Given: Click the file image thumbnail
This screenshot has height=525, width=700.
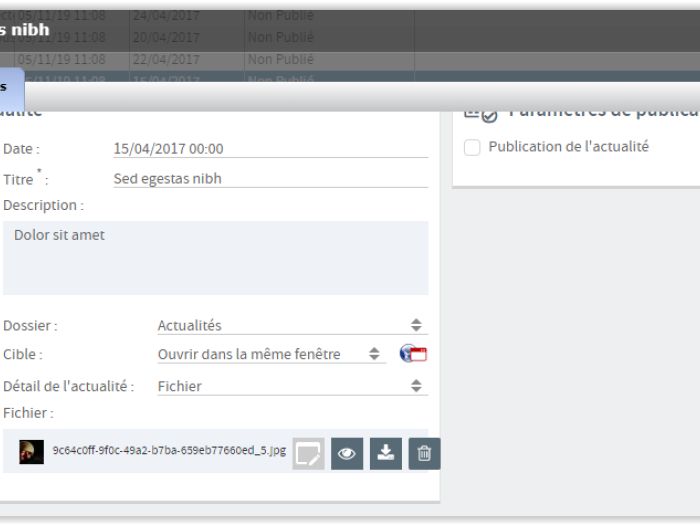Looking at the screenshot, I should (x=31, y=452).
